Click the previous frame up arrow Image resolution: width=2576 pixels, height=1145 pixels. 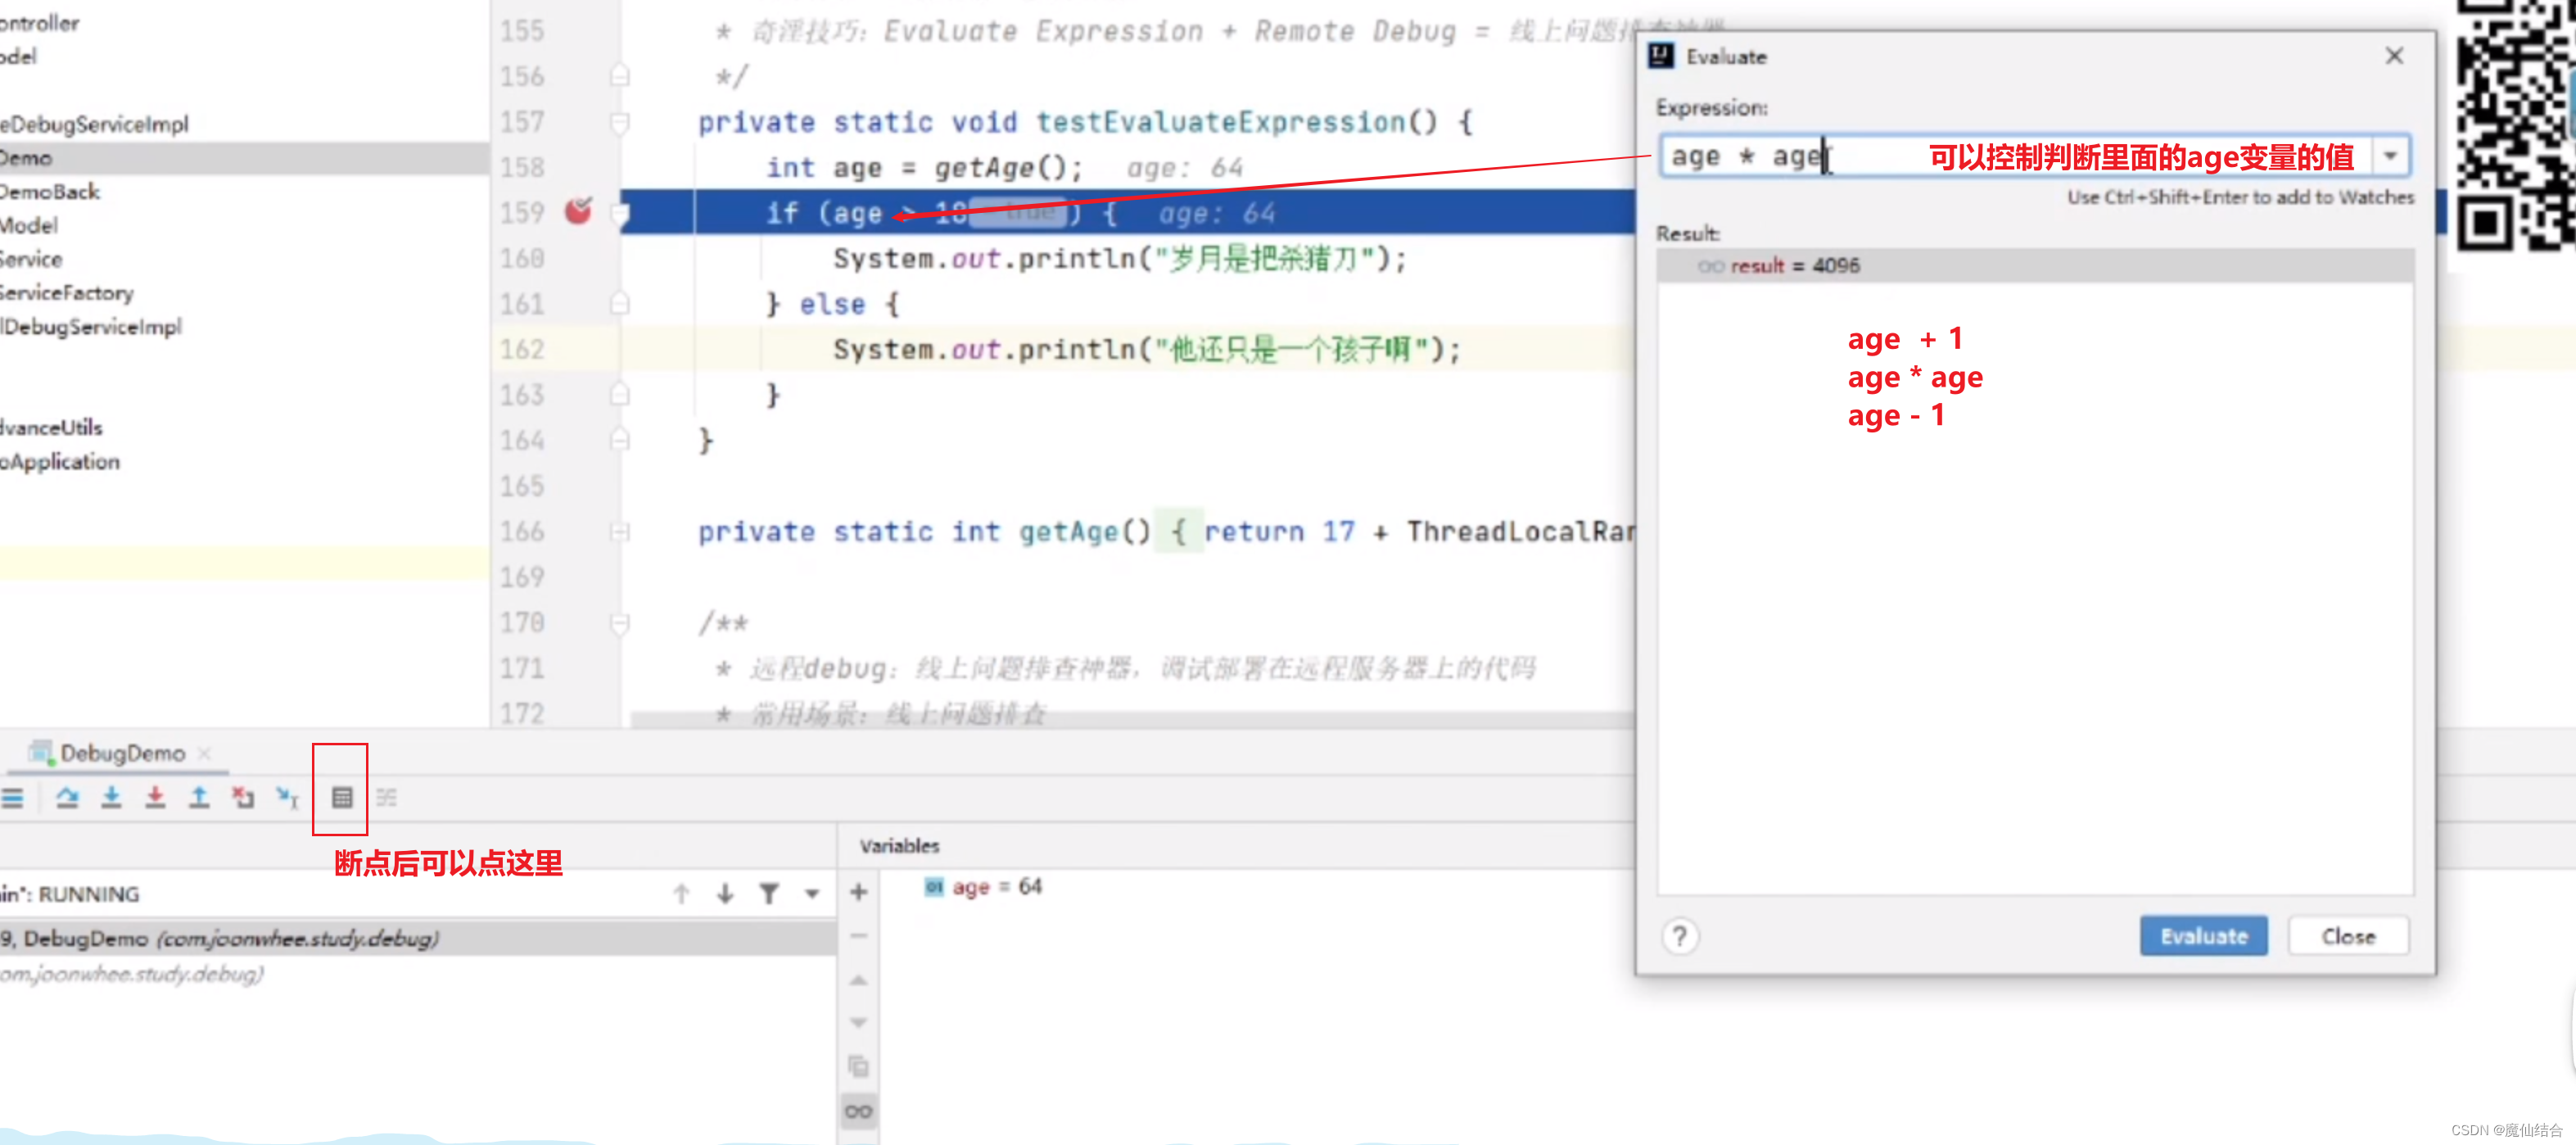pyautogui.click(x=681, y=893)
